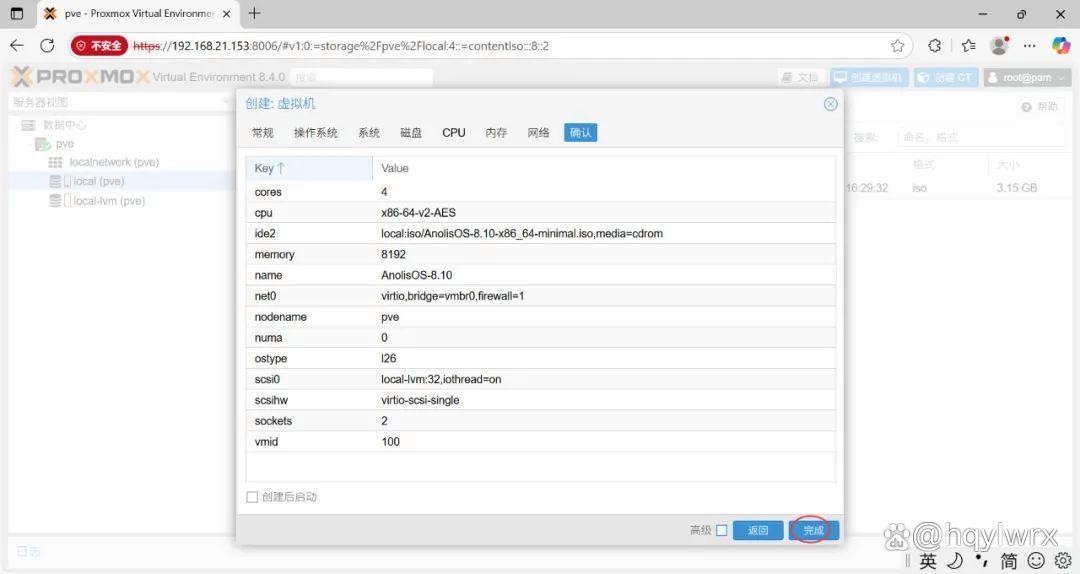Click the 返回 back button
Viewport: 1080px width, 574px height.
(x=758, y=530)
